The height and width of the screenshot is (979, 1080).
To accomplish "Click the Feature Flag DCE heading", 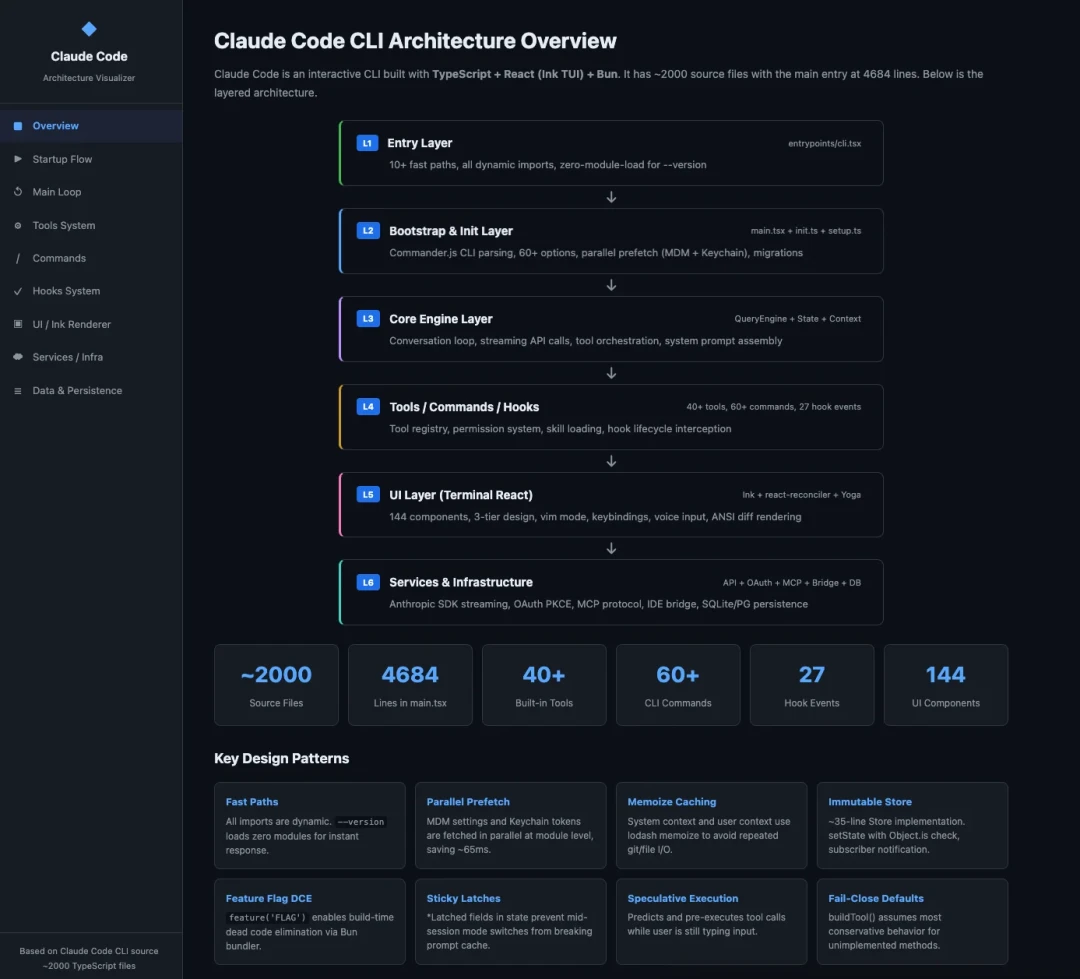I will click(x=269, y=898).
